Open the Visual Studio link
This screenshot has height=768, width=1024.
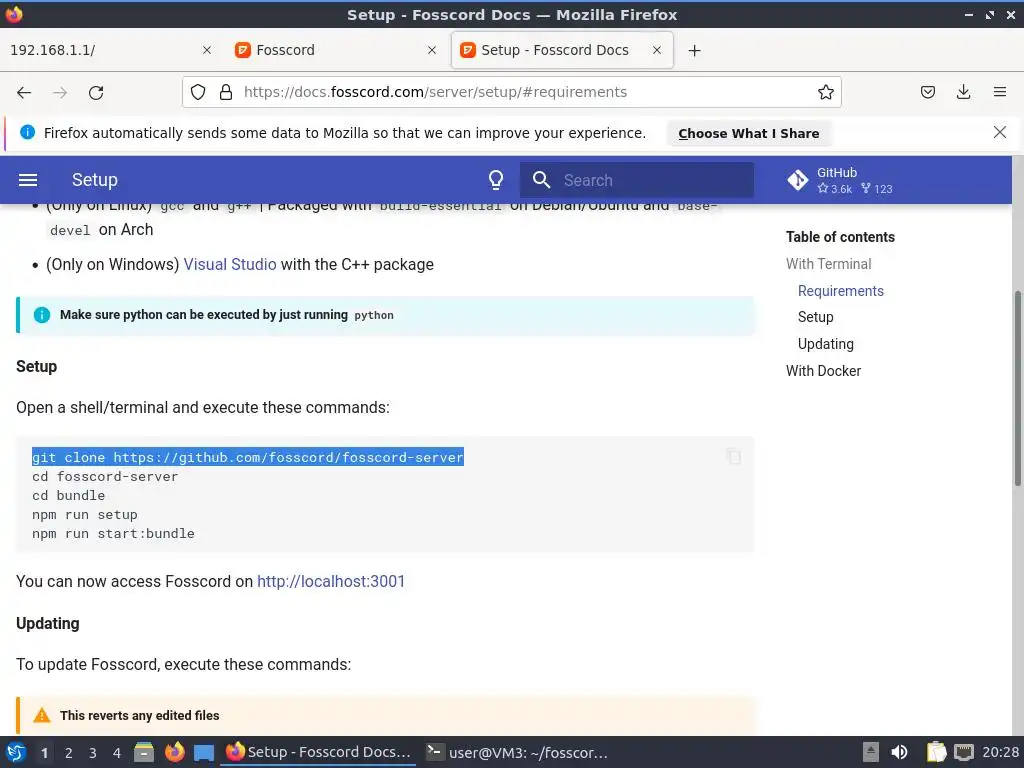[230, 264]
